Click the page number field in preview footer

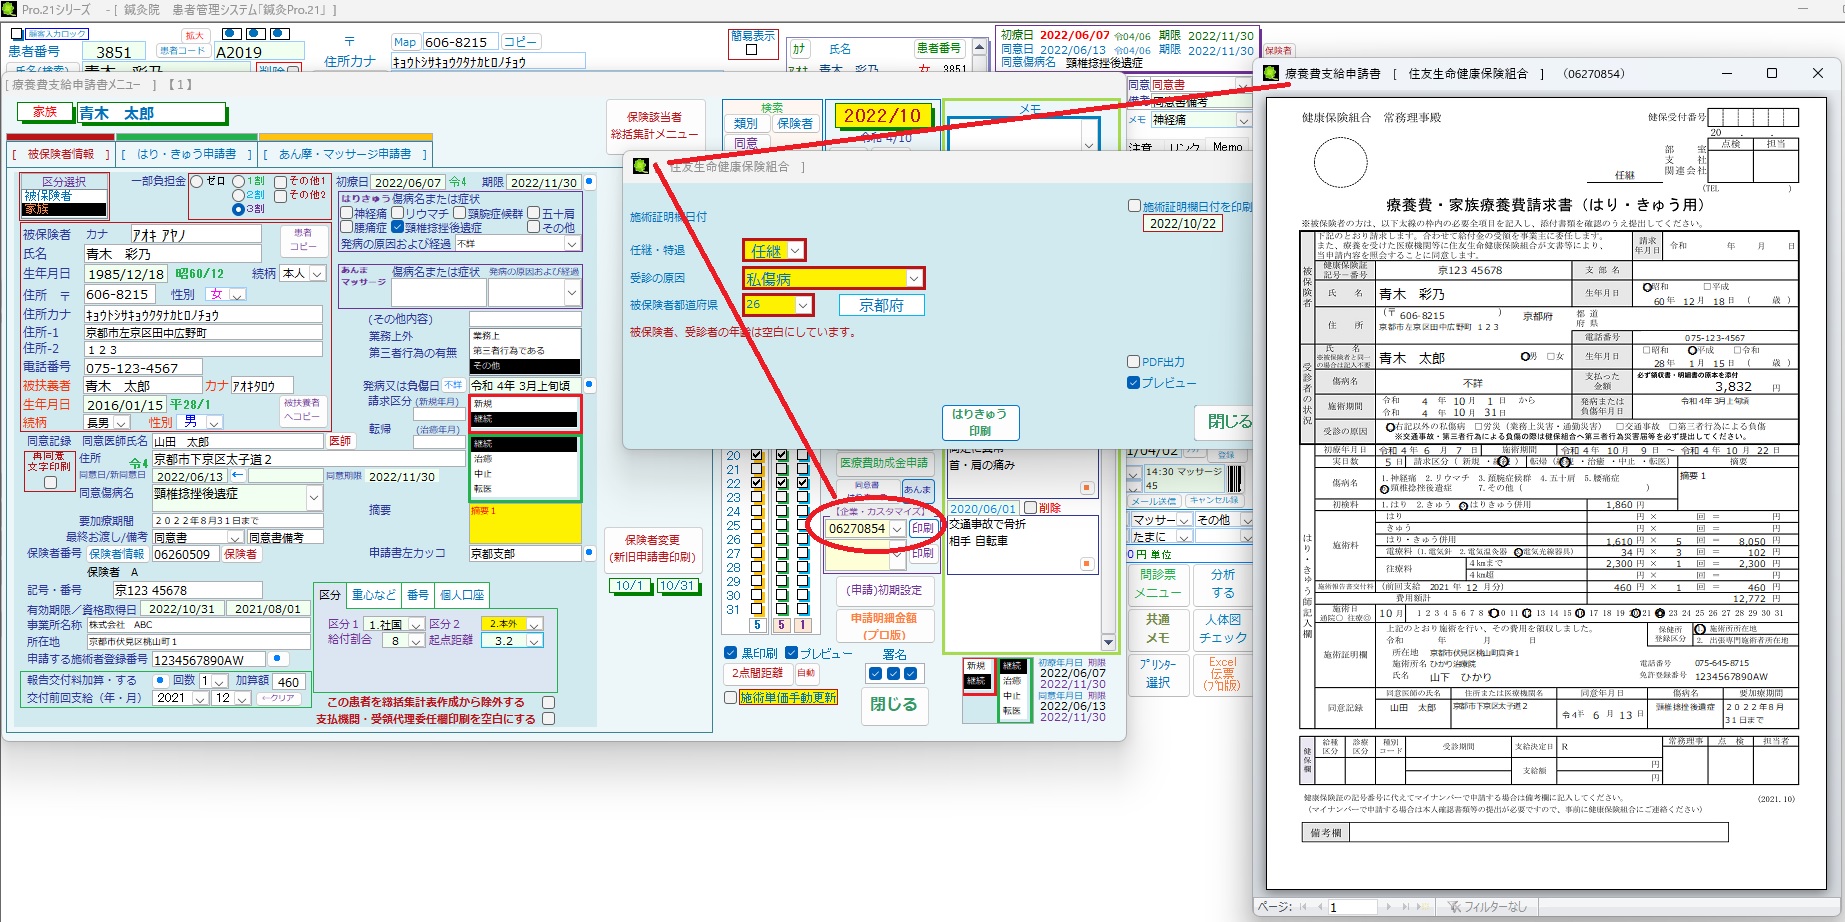[1352, 907]
